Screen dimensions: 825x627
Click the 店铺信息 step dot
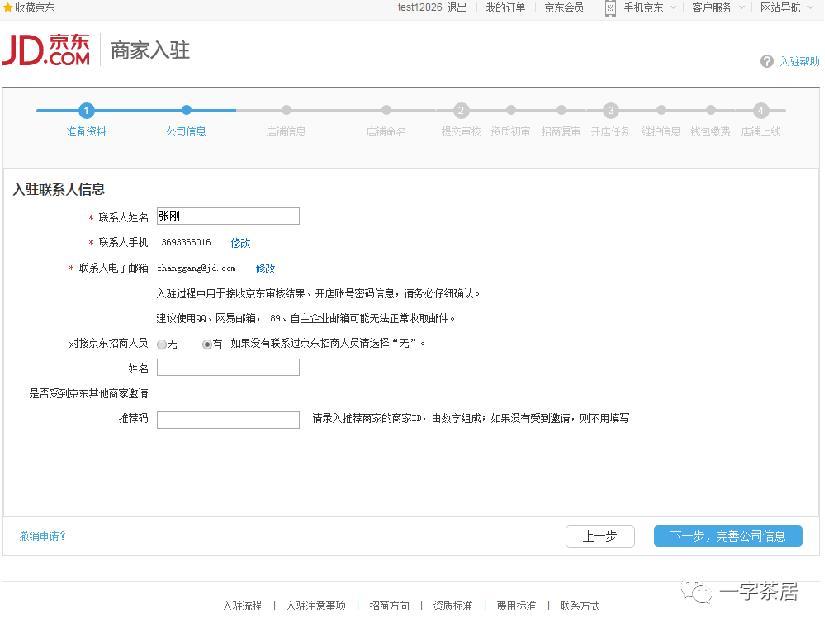pyautogui.click(x=286, y=110)
